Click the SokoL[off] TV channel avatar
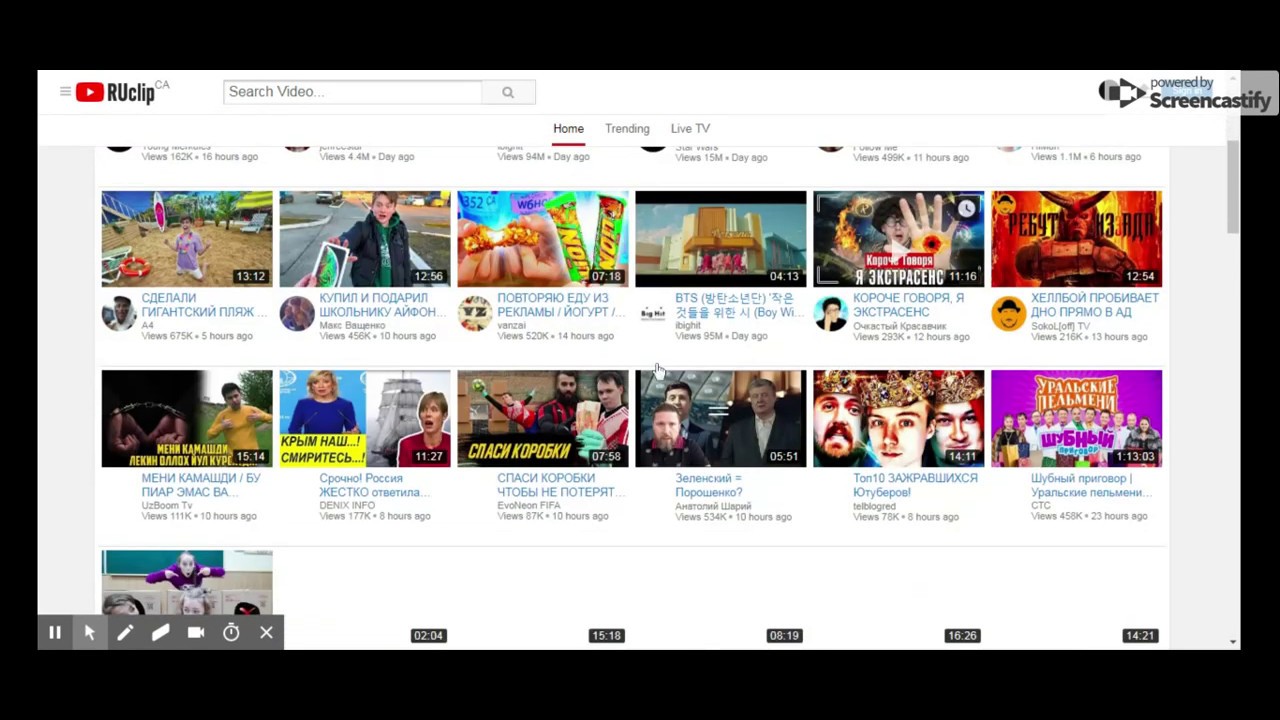The width and height of the screenshot is (1280, 720). coord(1009,313)
